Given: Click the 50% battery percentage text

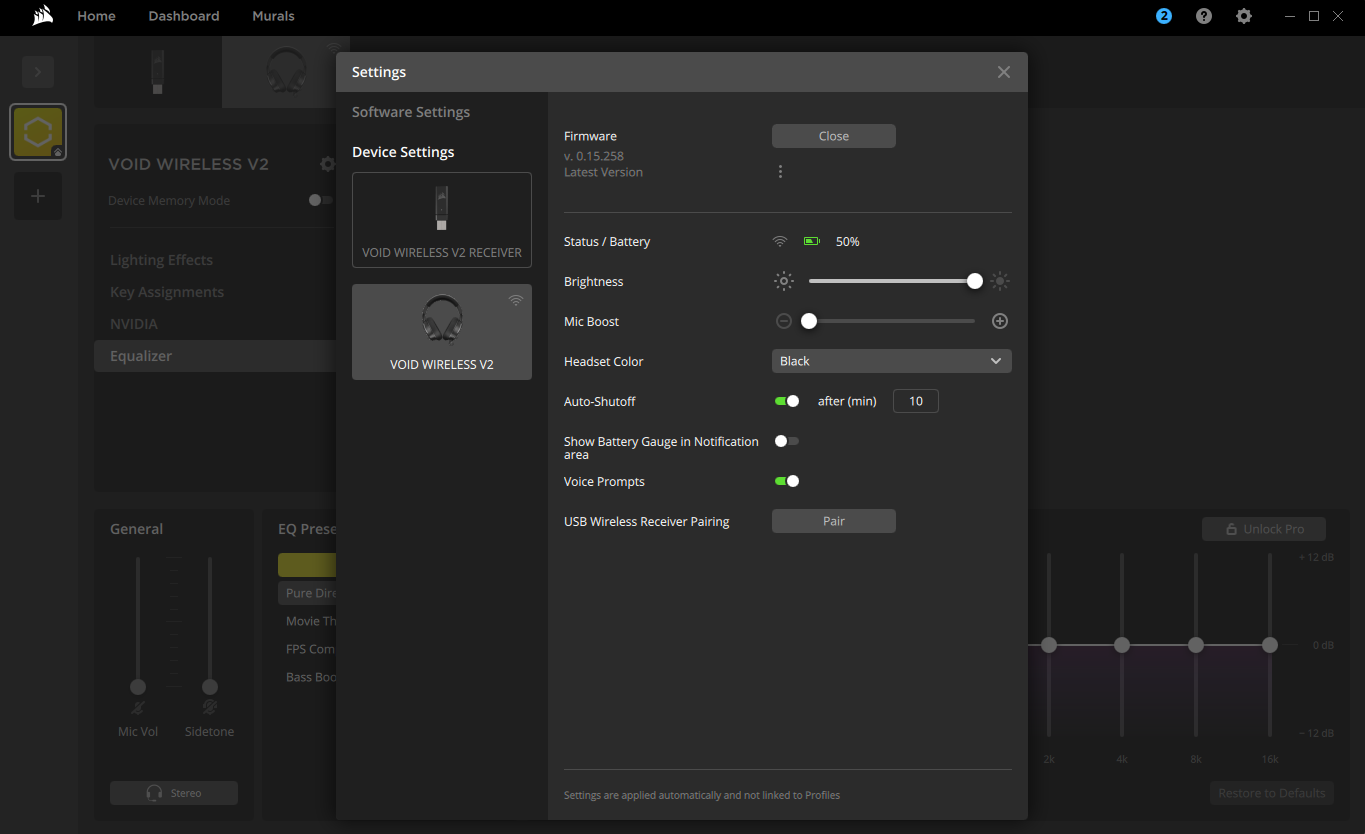Looking at the screenshot, I should 848,242.
